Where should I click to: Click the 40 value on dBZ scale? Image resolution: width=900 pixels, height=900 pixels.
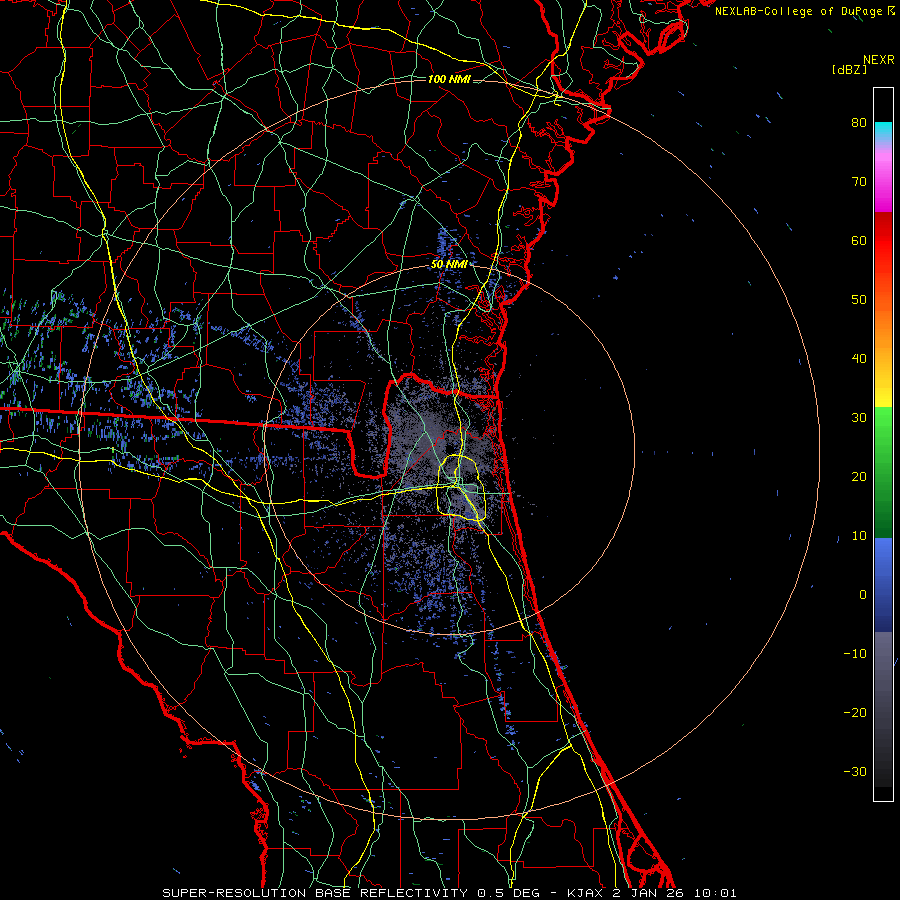(859, 359)
